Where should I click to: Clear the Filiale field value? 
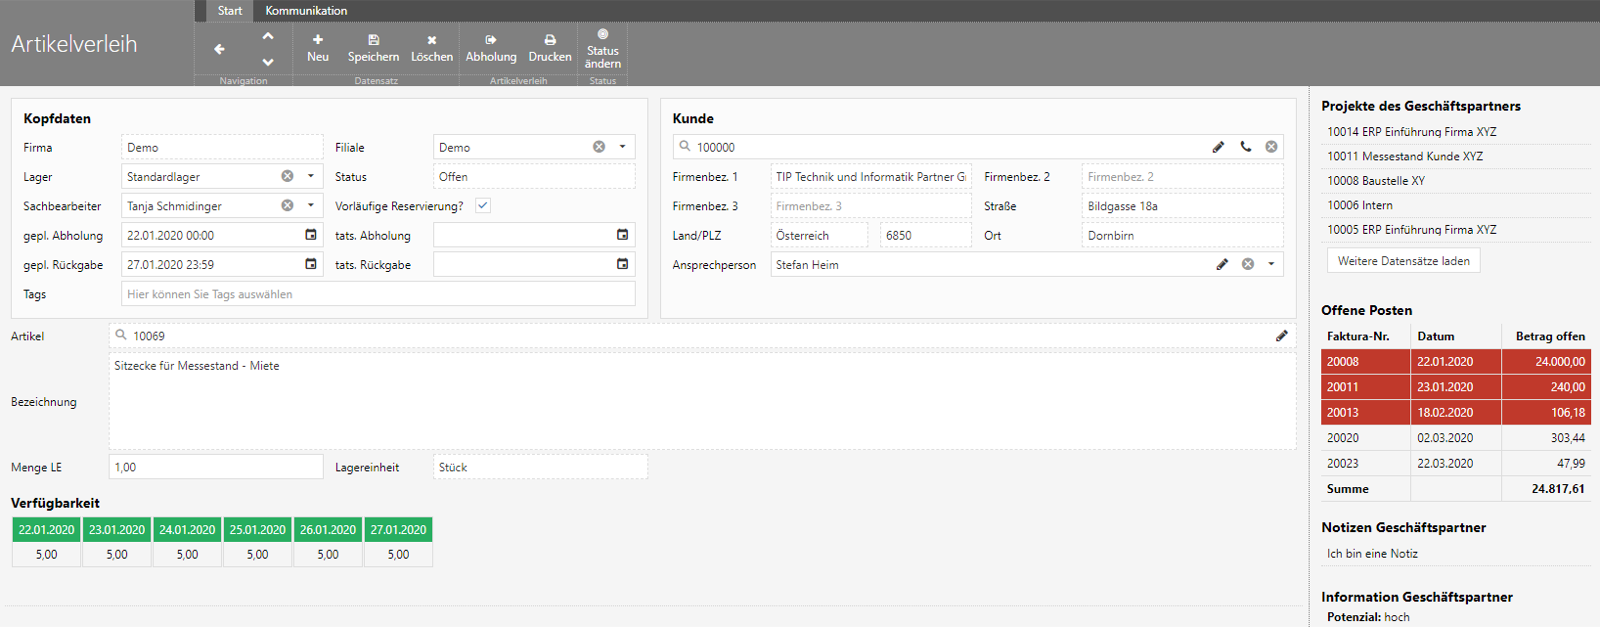[x=599, y=147]
